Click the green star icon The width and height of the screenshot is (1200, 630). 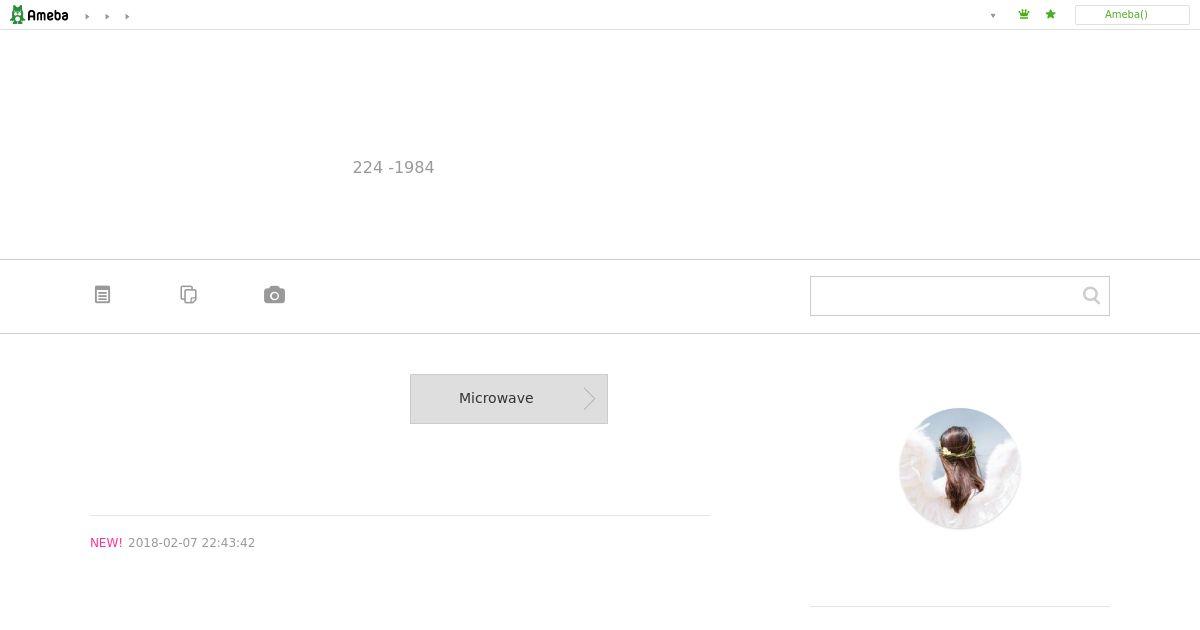pos(1050,15)
